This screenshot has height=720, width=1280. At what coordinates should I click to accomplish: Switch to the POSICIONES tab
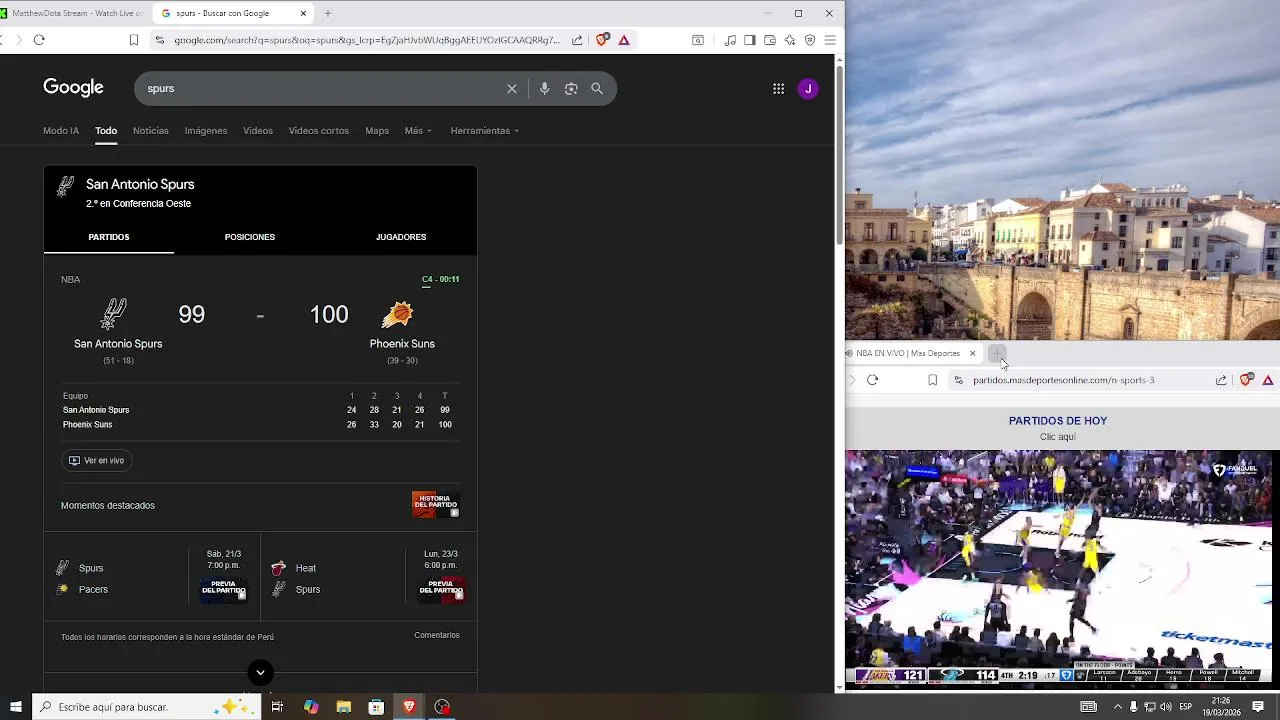coord(250,237)
